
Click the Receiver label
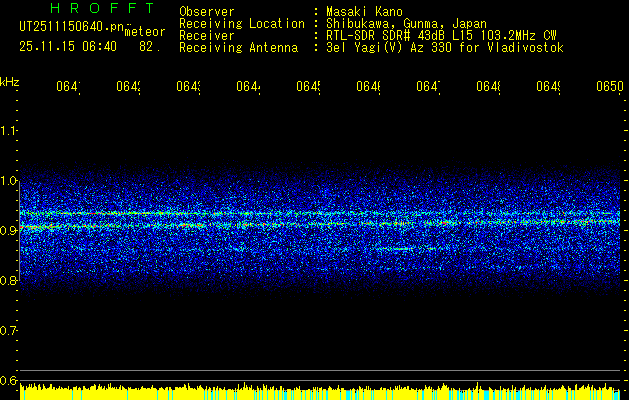207,36
